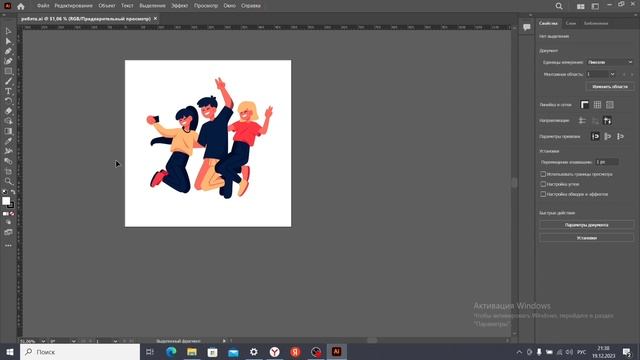
Task: Click the Change Screen Mode icon
Action: 8,232
